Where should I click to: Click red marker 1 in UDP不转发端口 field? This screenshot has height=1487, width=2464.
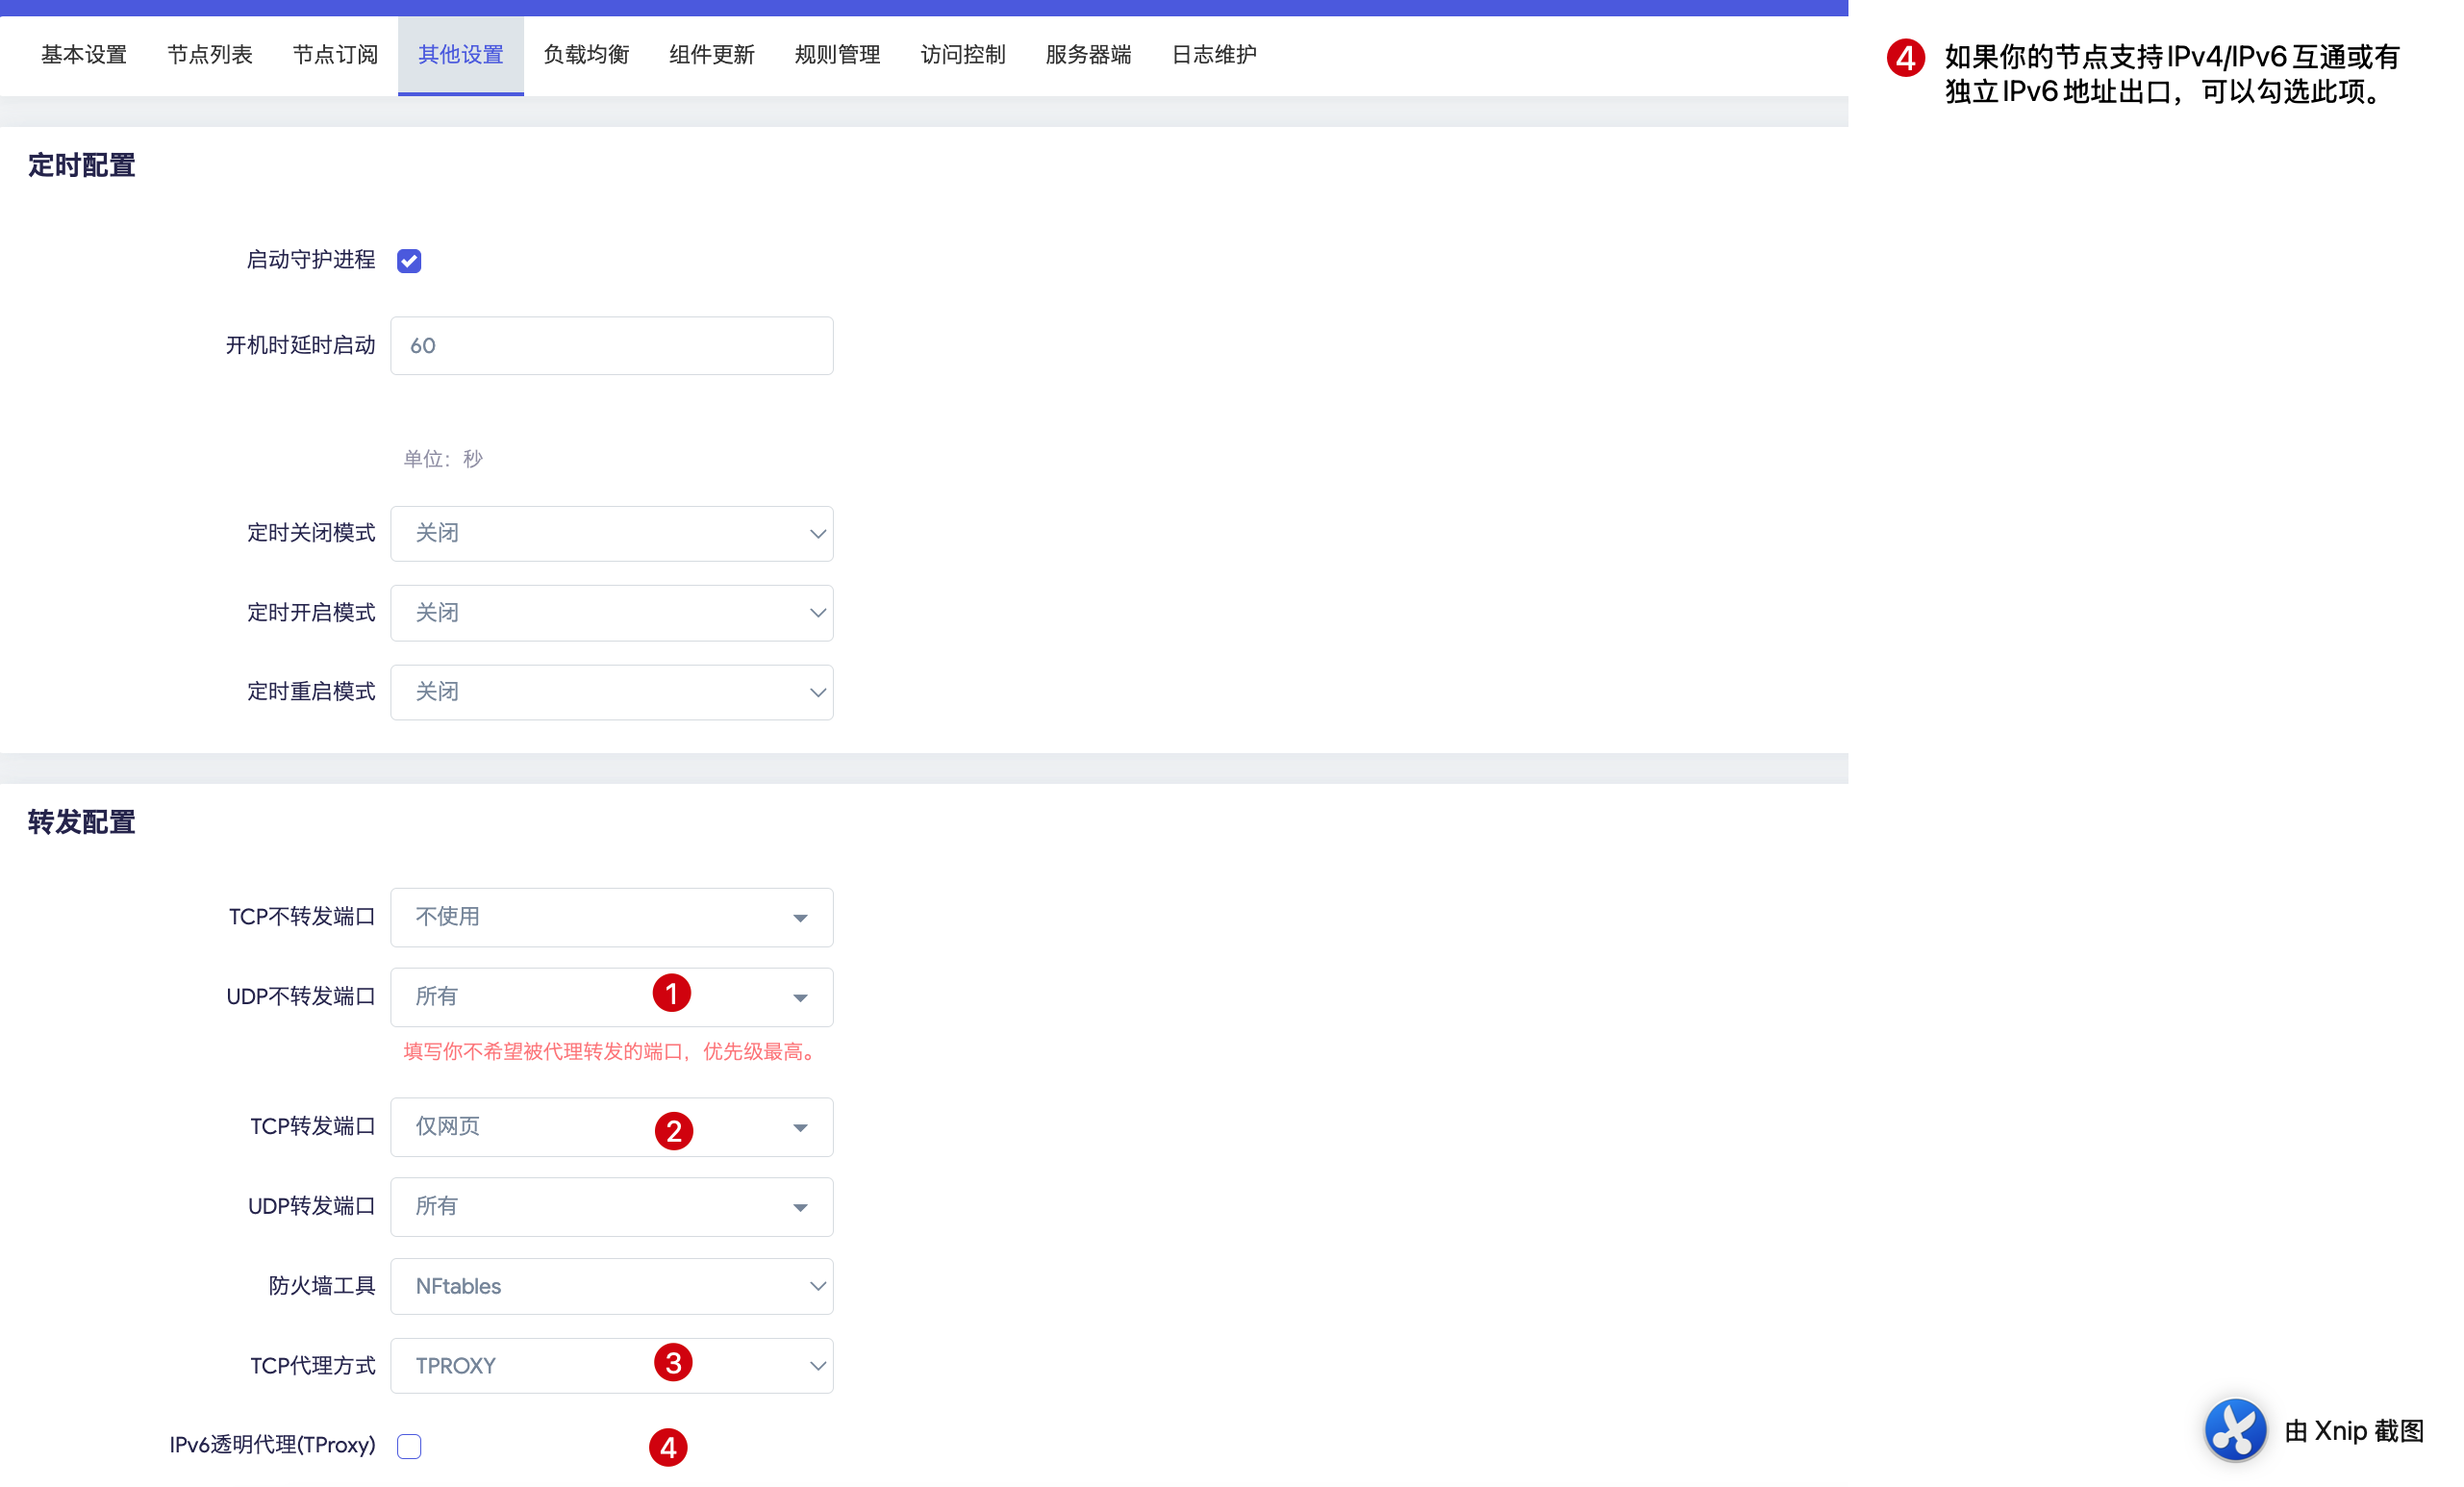click(672, 993)
